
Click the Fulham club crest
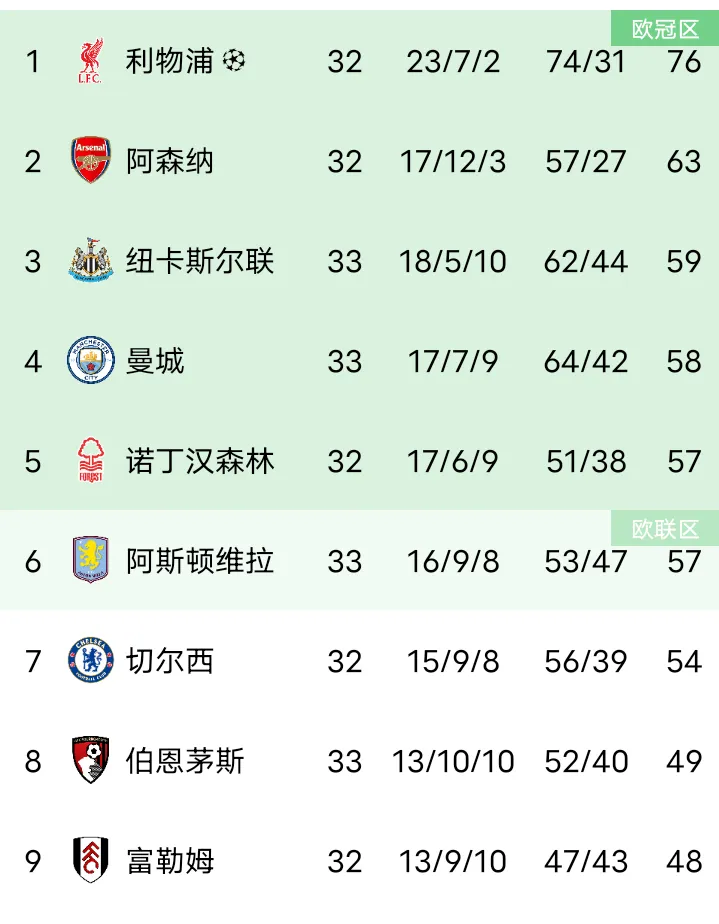coord(91,860)
